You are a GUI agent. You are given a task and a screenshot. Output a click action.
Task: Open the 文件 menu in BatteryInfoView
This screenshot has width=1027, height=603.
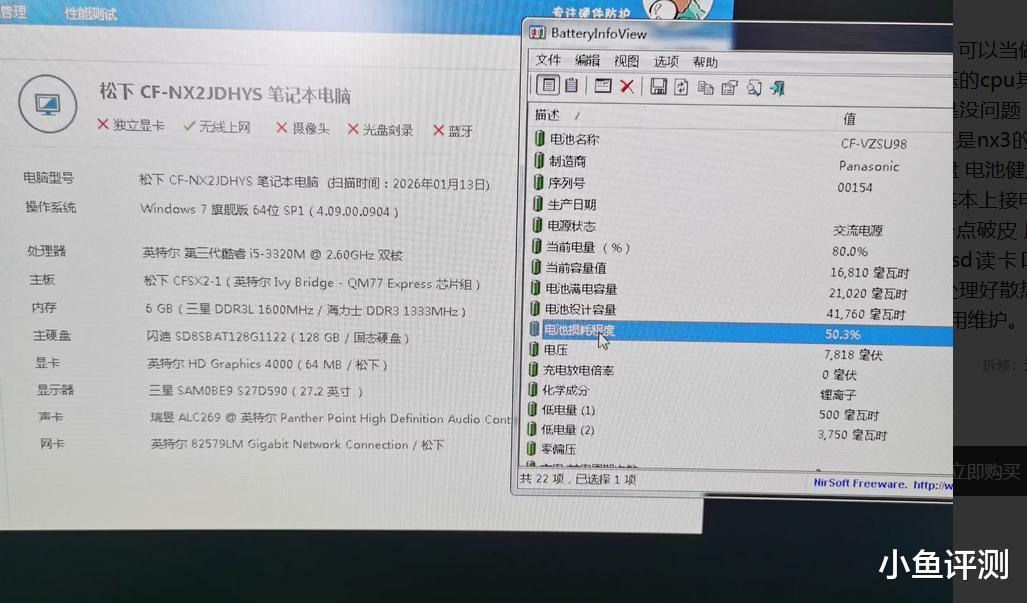click(548, 60)
